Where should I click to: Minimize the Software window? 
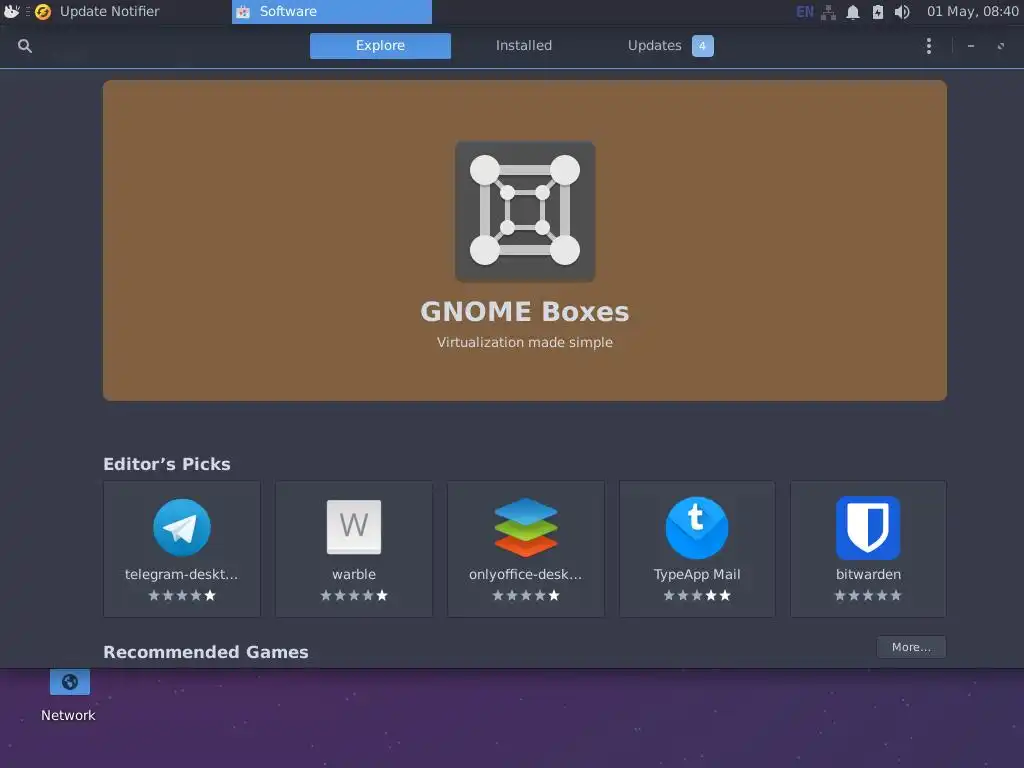(971, 46)
